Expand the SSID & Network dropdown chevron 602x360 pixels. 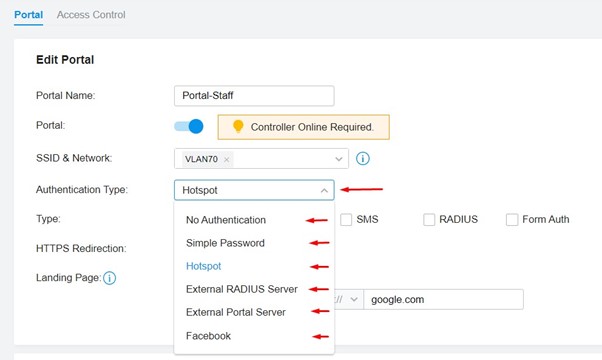click(x=338, y=159)
